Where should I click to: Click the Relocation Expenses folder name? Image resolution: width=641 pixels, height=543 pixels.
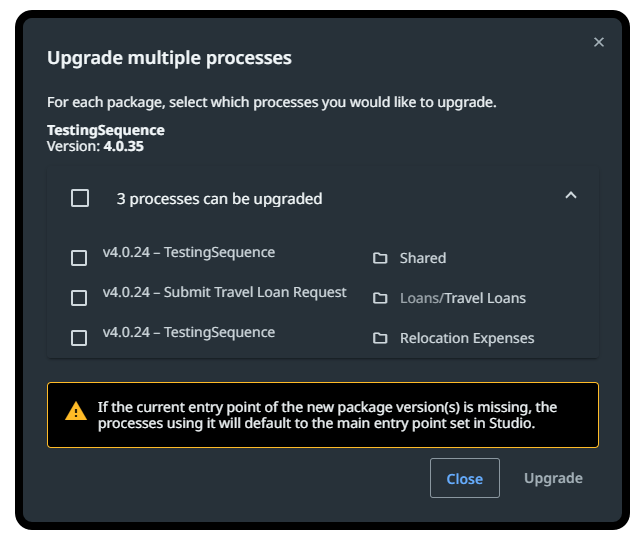pyautogui.click(x=467, y=338)
